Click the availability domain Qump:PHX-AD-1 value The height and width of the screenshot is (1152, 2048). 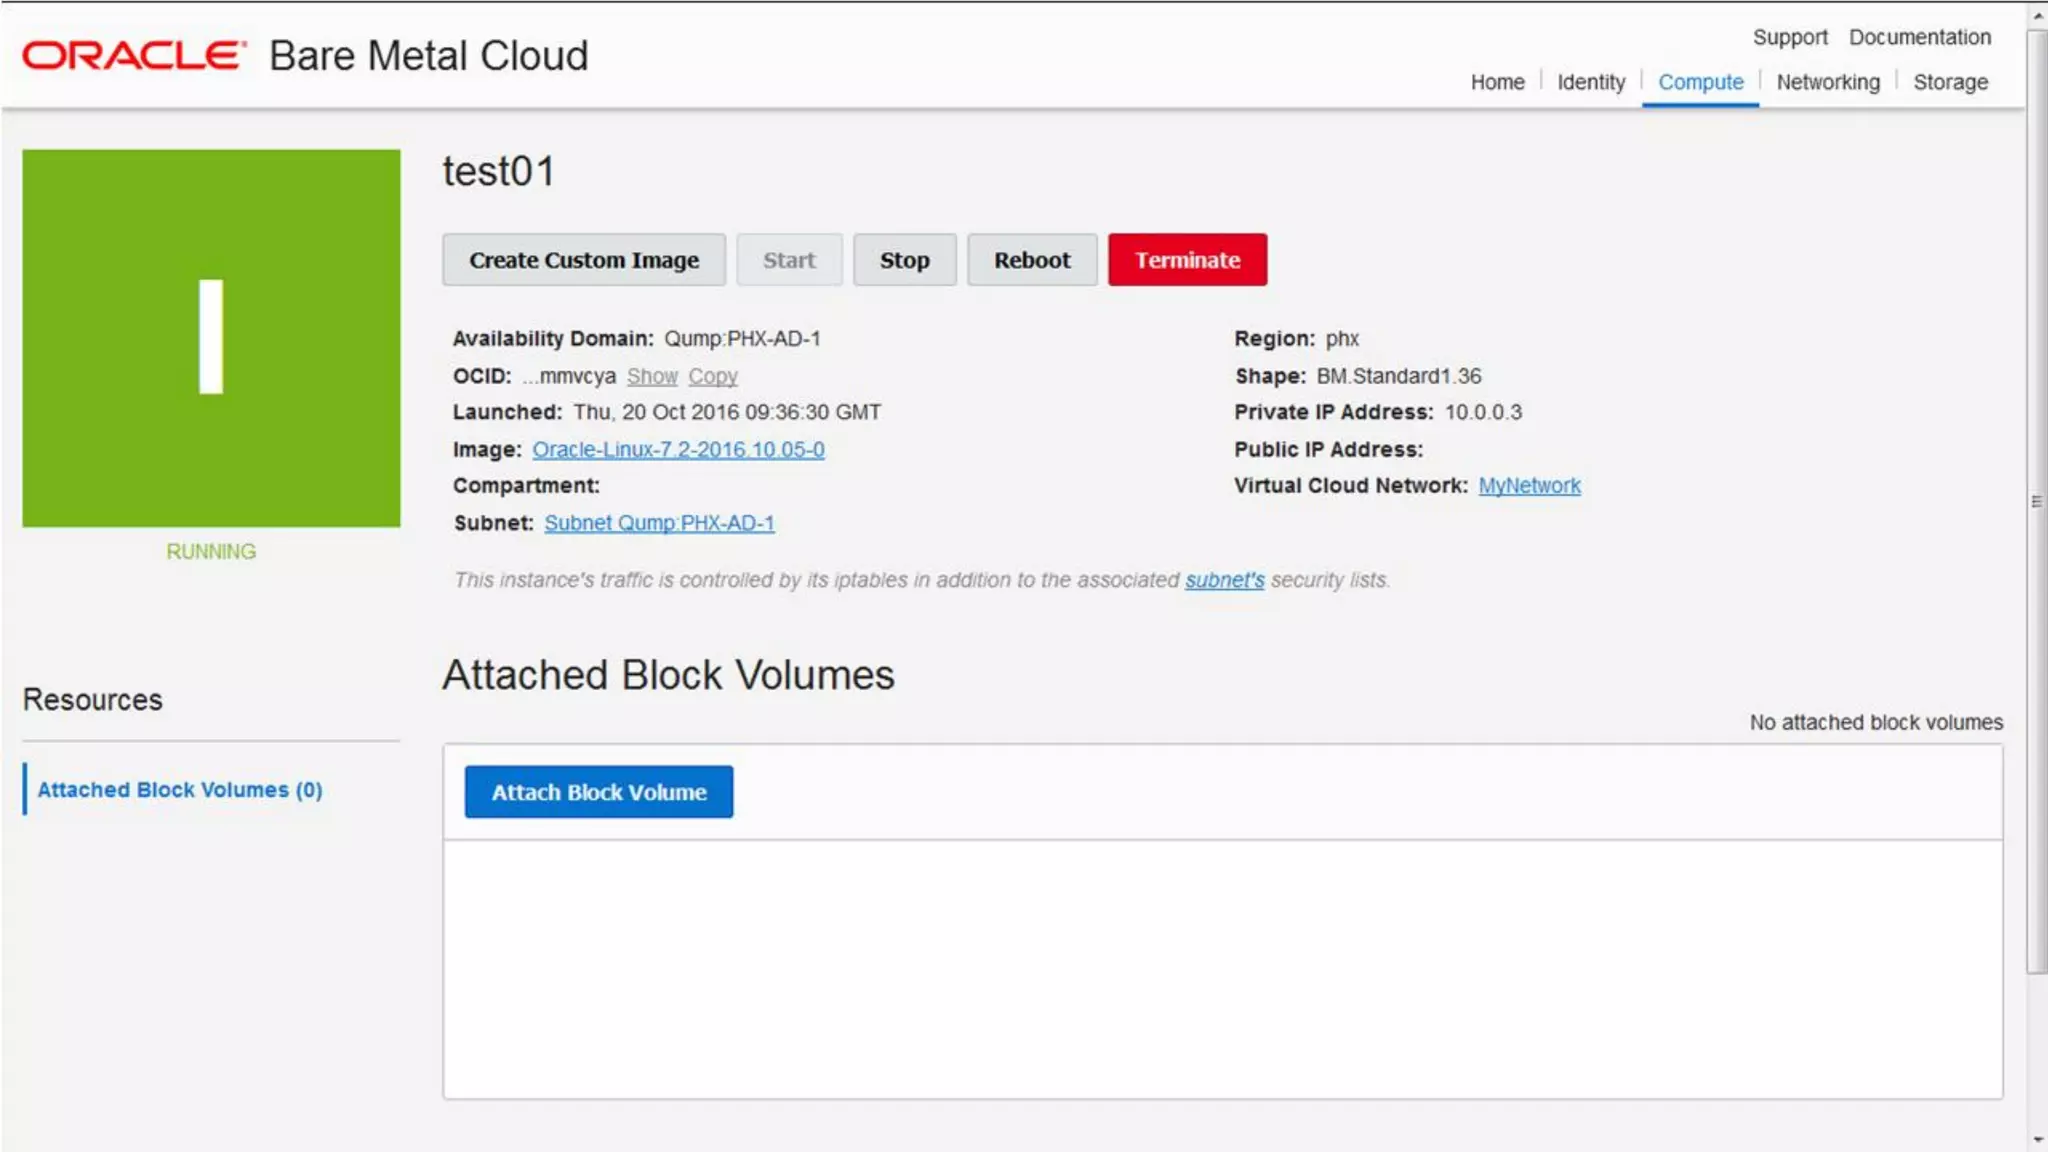pos(742,339)
